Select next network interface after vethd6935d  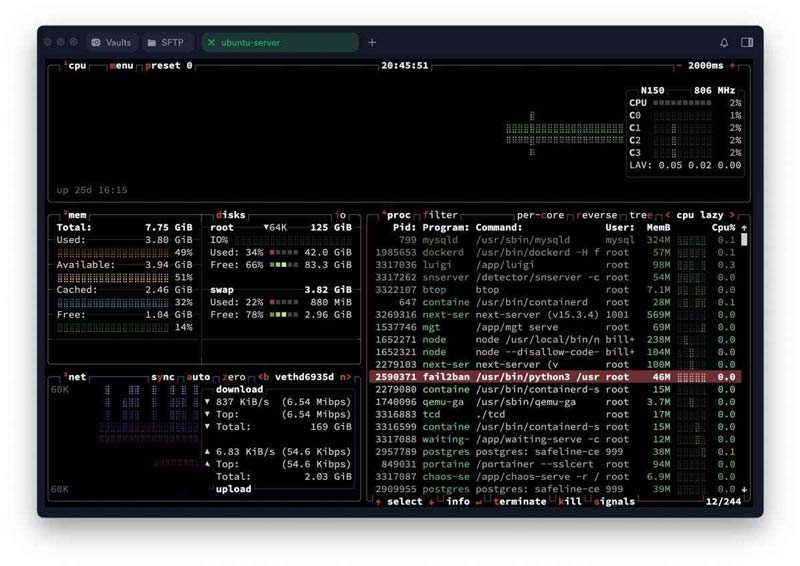pos(346,377)
